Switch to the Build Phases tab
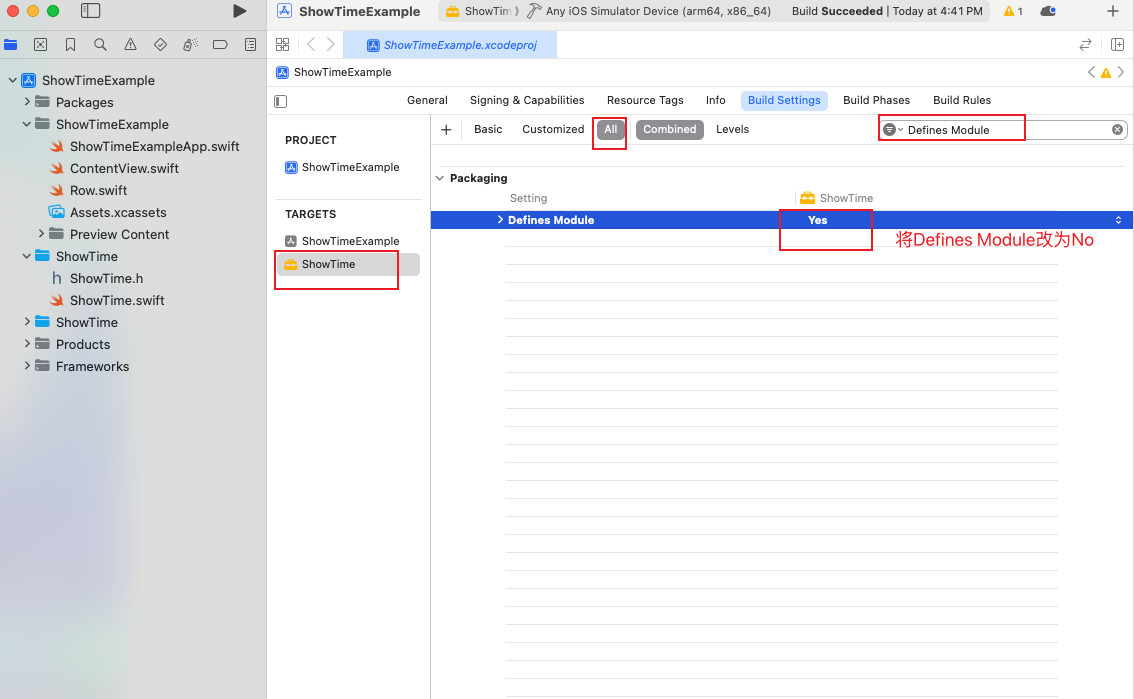1134x699 pixels. tap(877, 100)
